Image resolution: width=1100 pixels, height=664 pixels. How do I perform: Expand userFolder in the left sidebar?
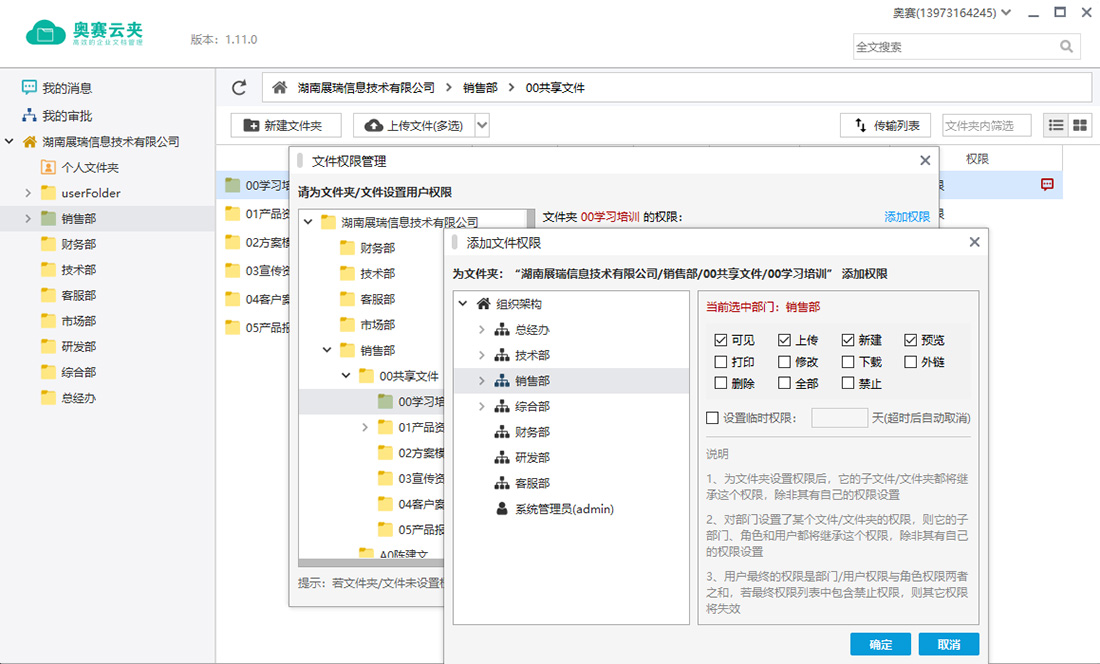(x=28, y=193)
